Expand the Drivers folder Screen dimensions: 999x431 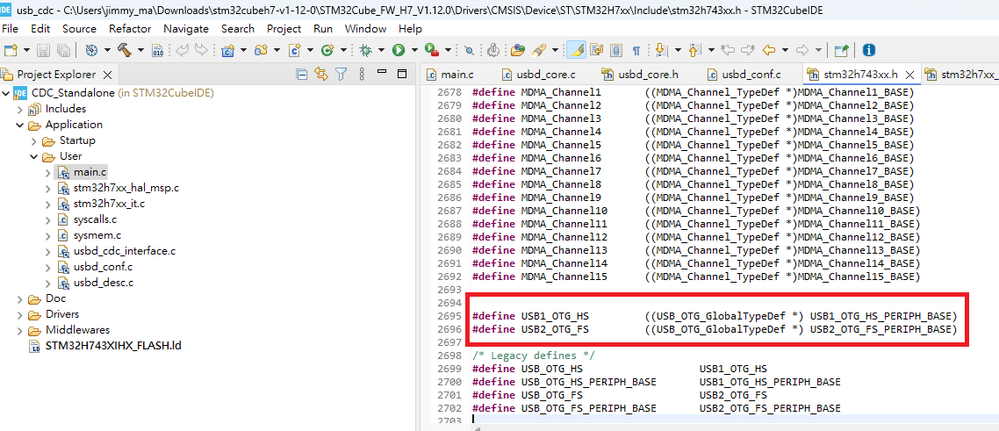click(x=20, y=314)
